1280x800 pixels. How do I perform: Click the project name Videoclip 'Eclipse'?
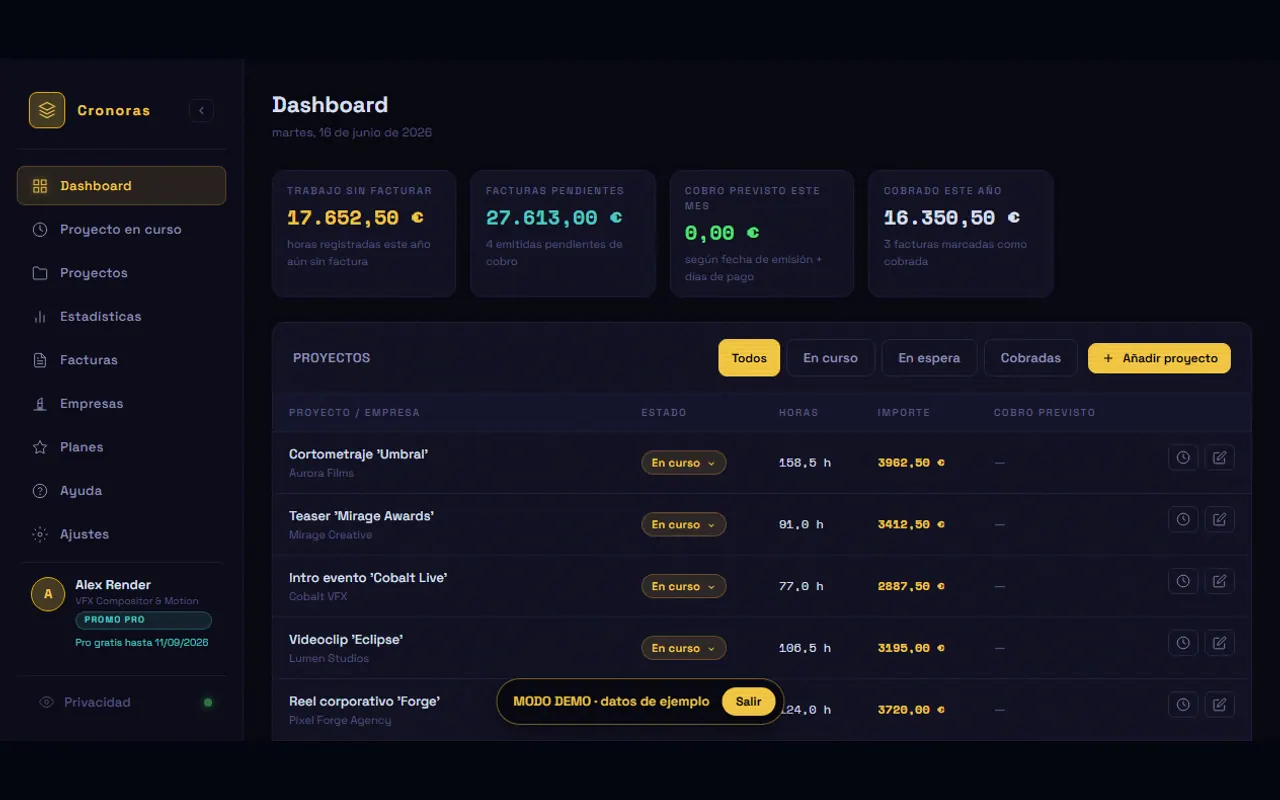point(346,640)
